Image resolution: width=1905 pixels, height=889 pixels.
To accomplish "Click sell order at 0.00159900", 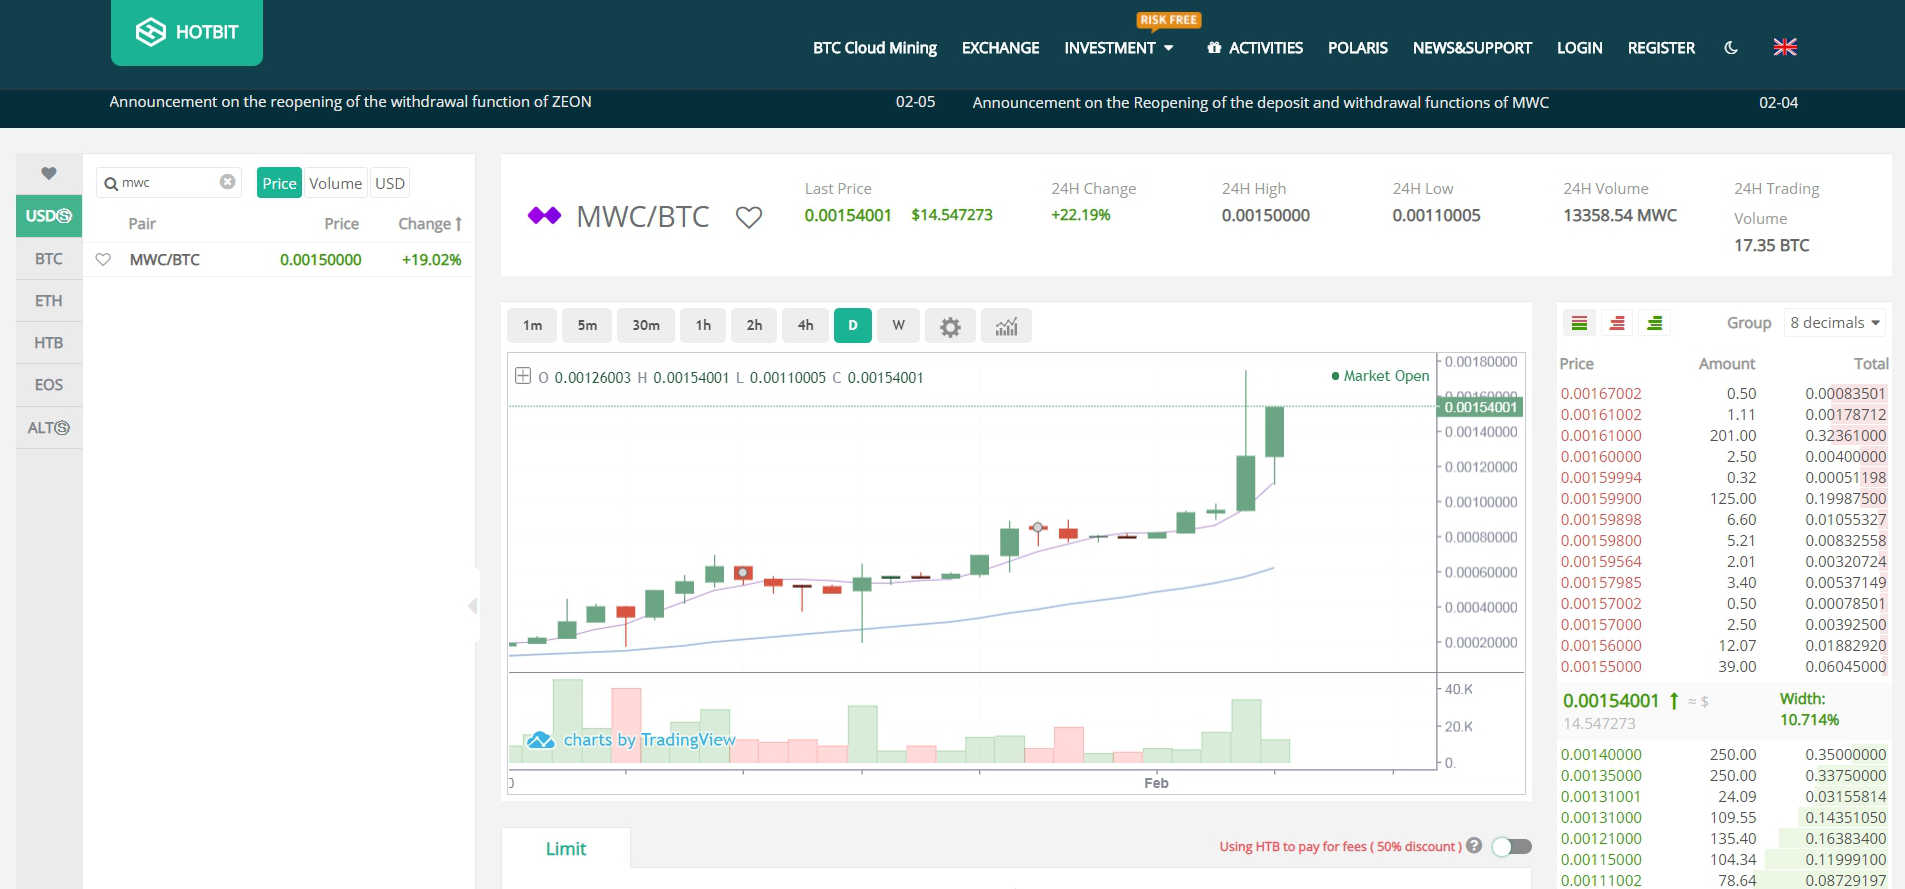I will (x=1723, y=499).
